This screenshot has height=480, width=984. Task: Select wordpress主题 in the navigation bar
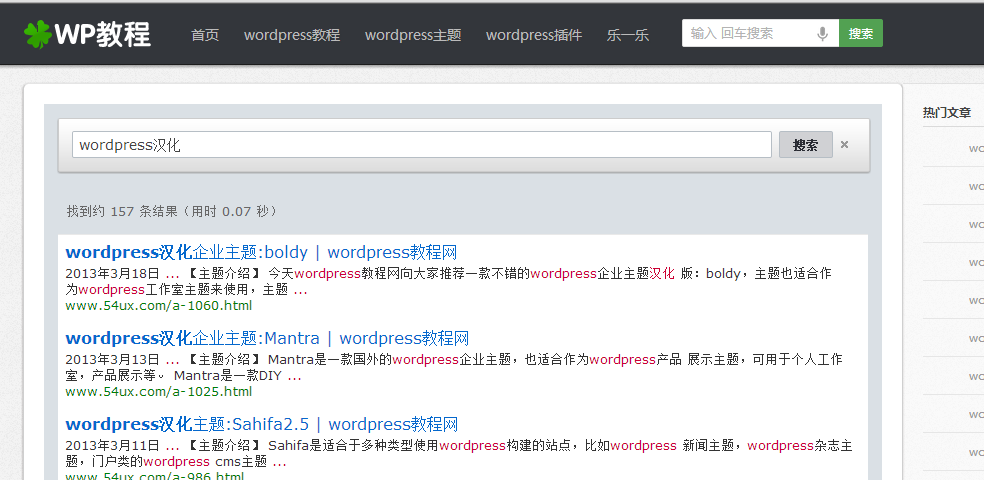point(413,35)
